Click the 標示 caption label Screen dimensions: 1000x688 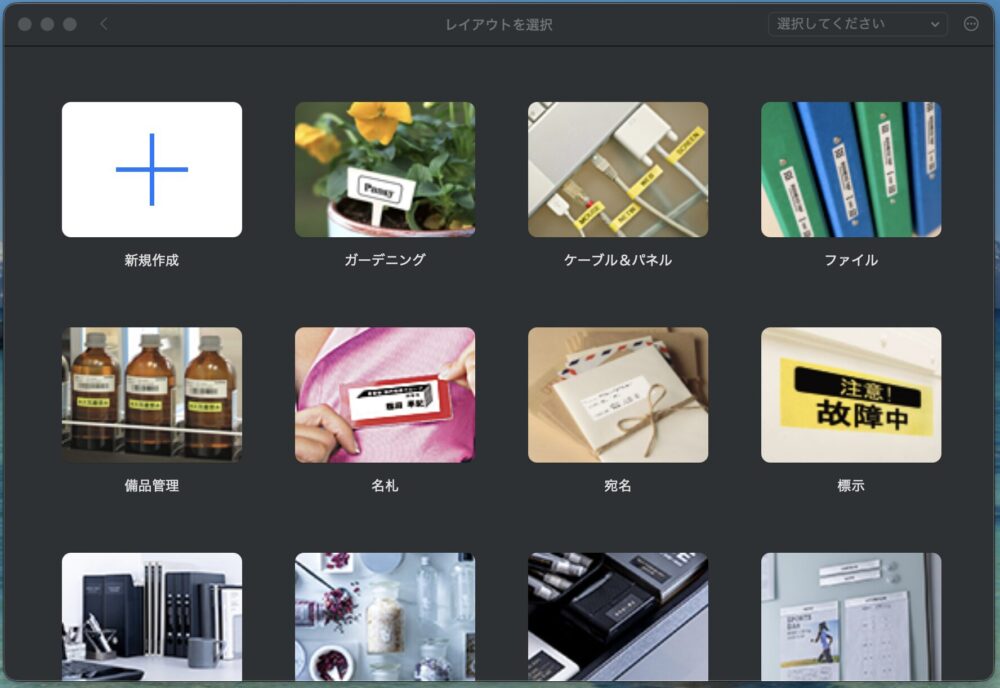[851, 486]
